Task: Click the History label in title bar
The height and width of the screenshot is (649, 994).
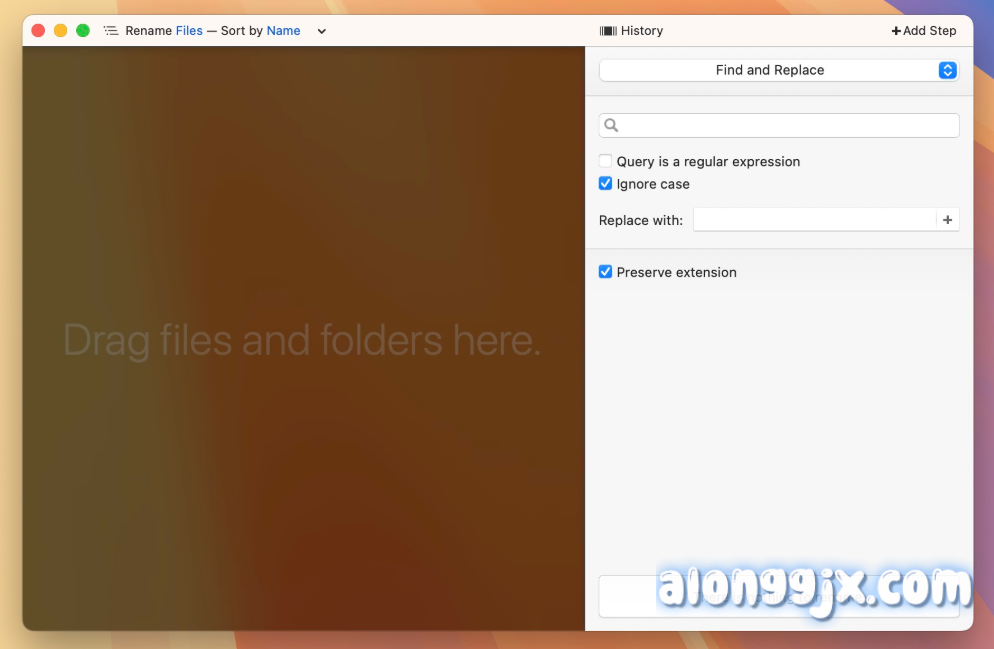Action: 642,31
